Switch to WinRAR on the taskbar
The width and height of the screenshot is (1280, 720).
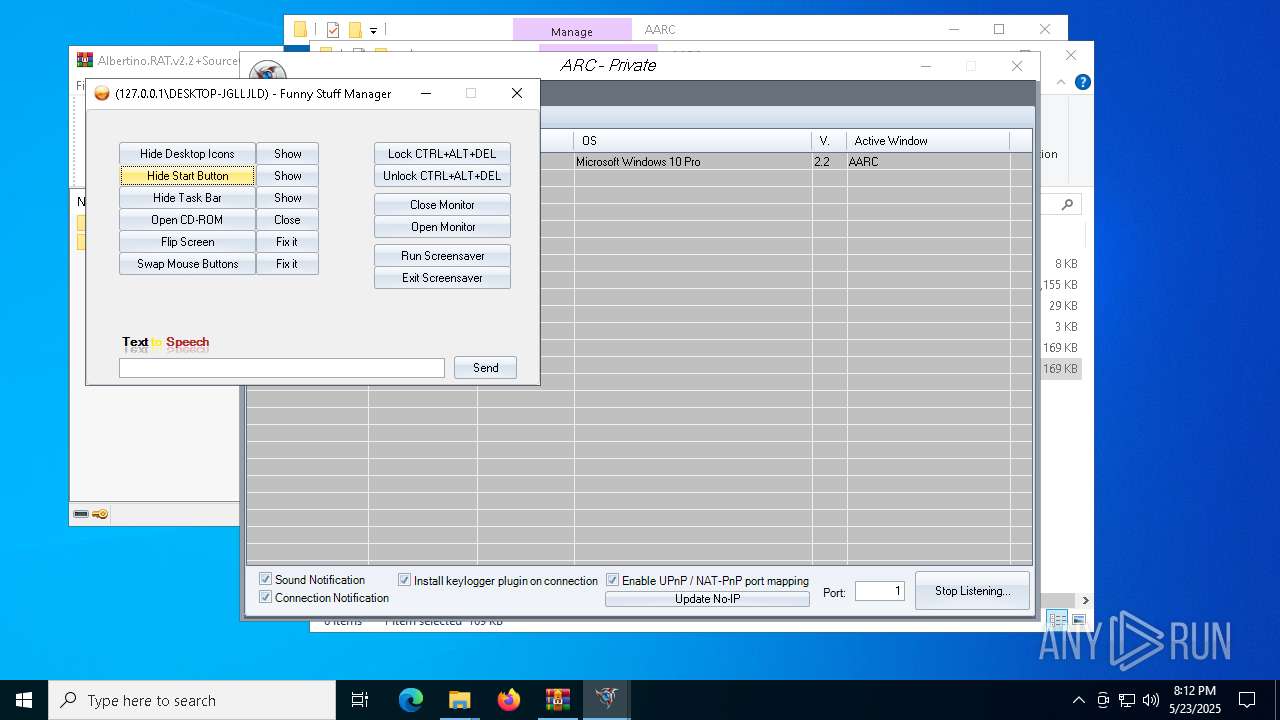[x=557, y=700]
